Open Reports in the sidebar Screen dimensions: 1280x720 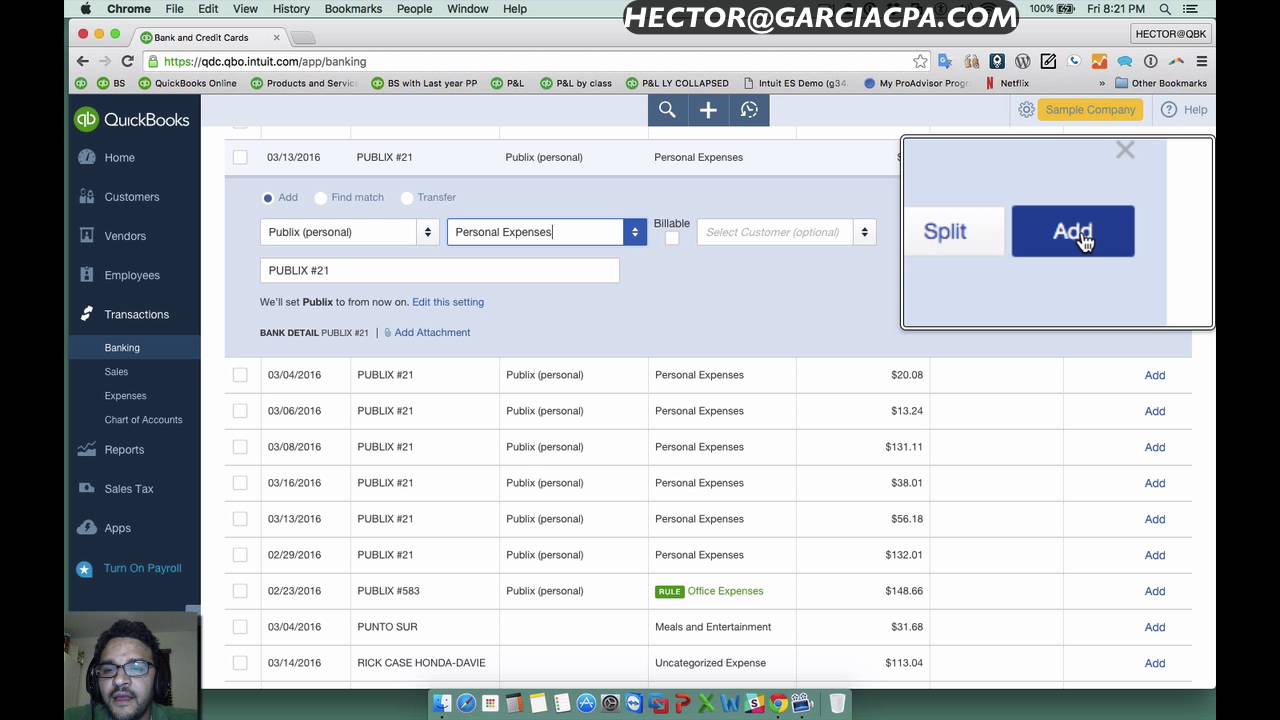(124, 450)
